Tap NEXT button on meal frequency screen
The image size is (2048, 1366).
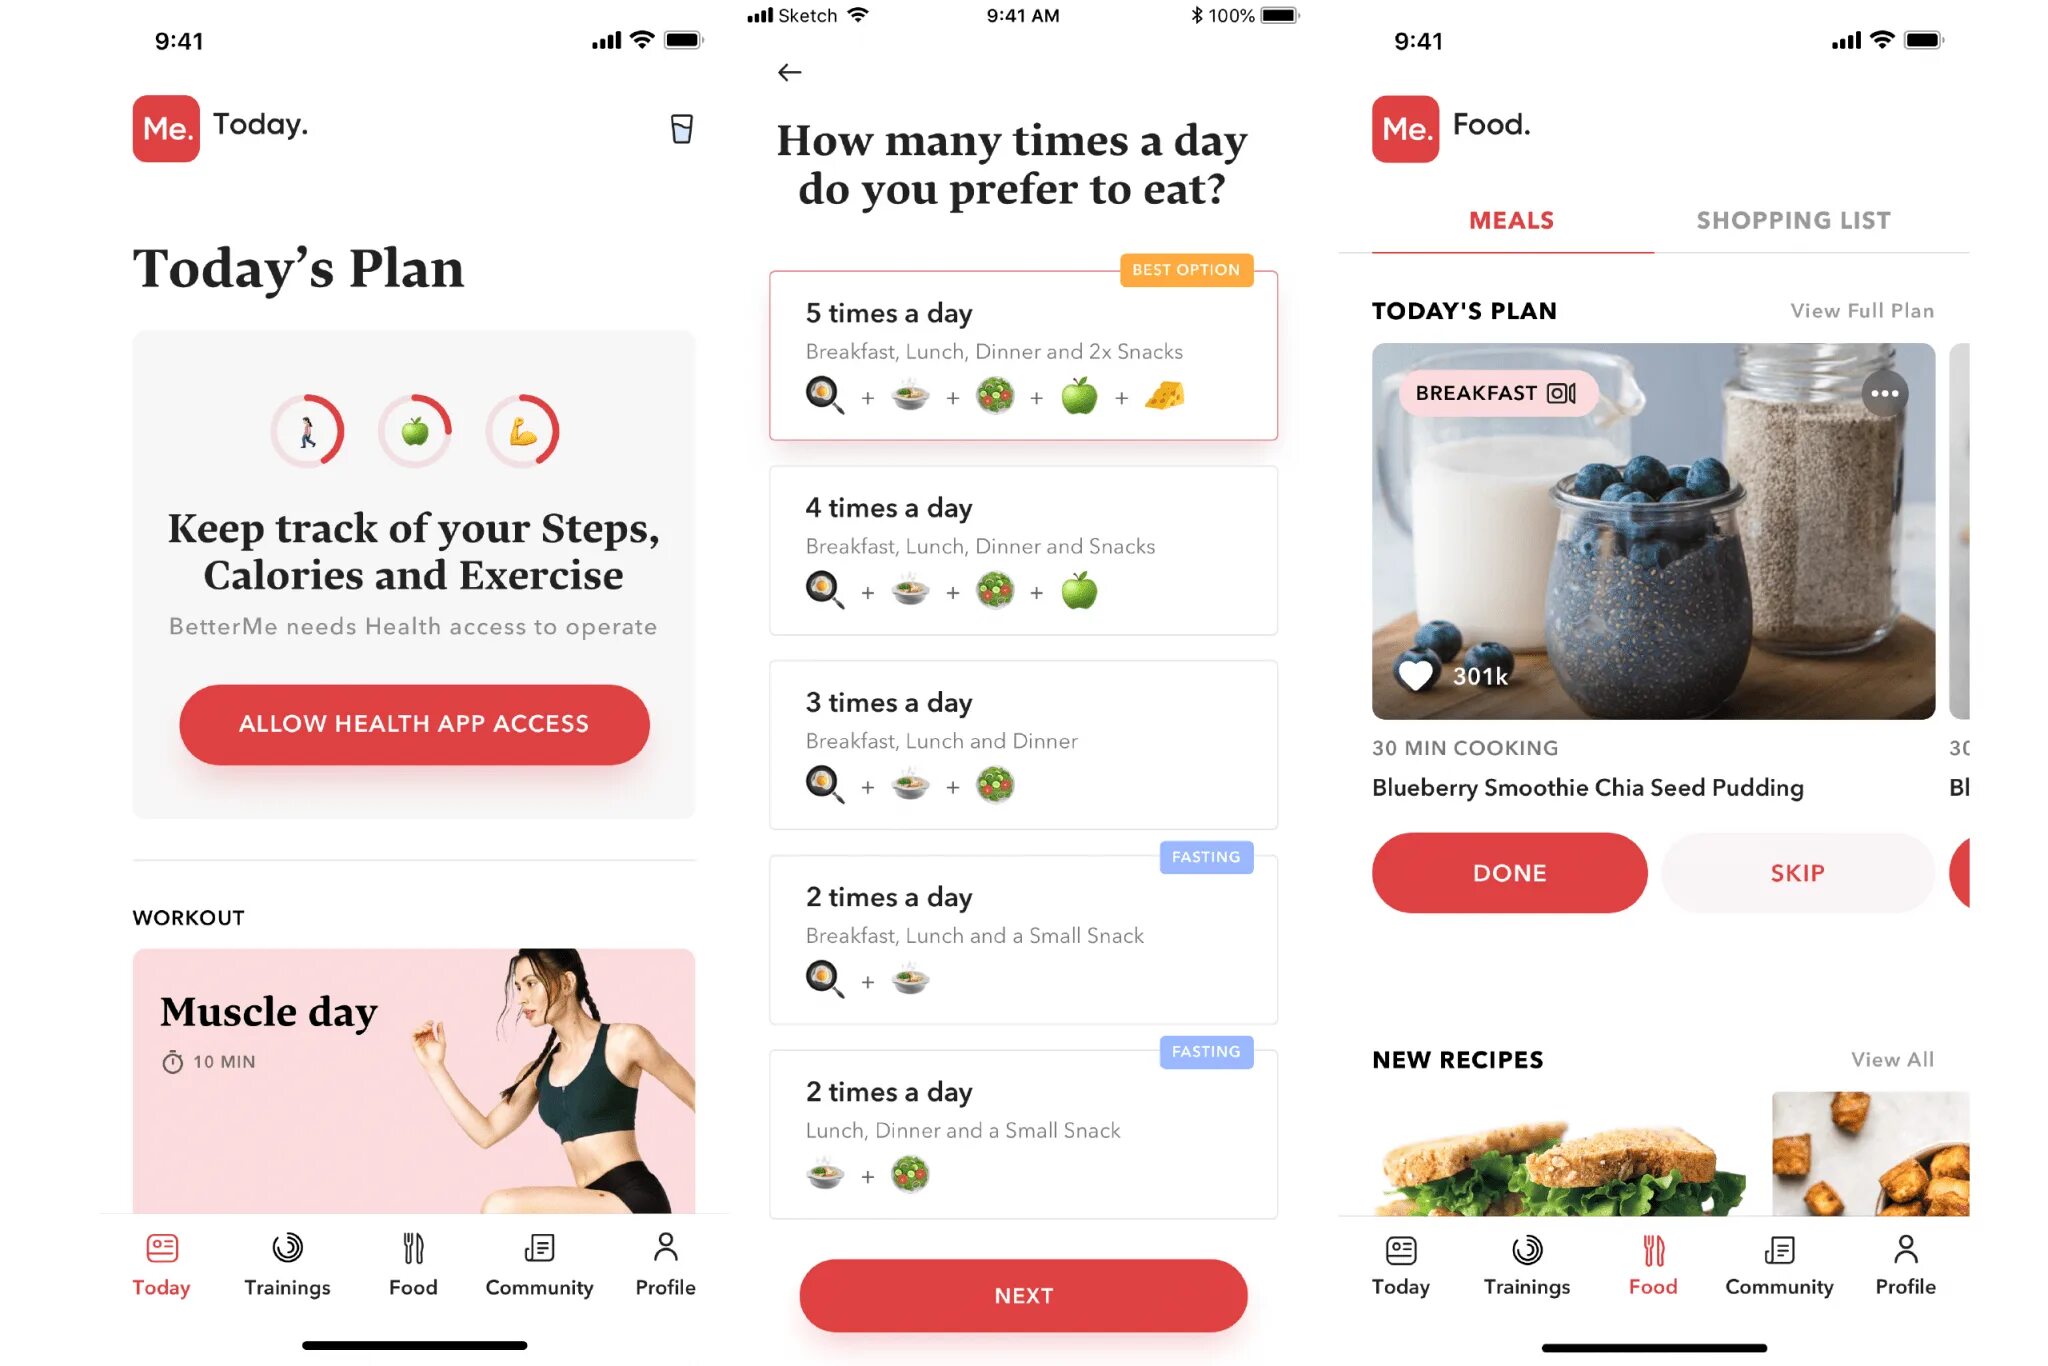pyautogui.click(x=1024, y=1294)
